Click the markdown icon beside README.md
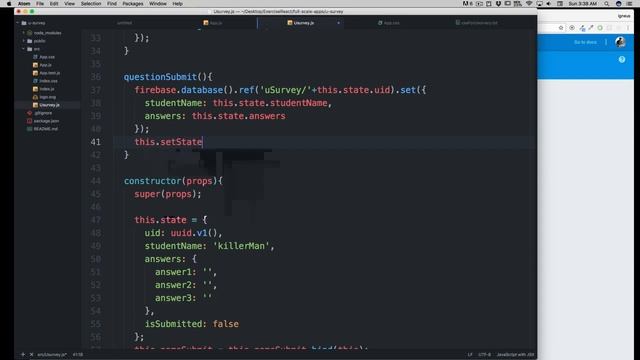 [x=29, y=129]
